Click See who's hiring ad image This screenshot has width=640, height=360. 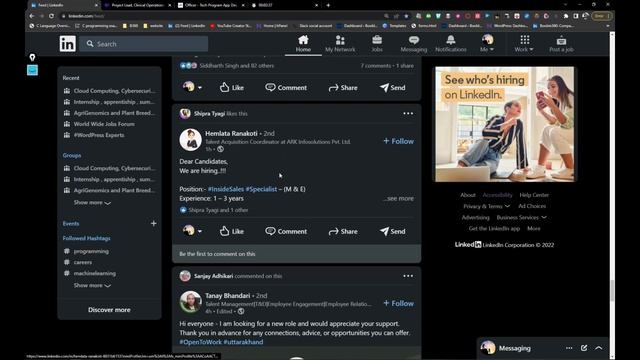click(x=504, y=124)
